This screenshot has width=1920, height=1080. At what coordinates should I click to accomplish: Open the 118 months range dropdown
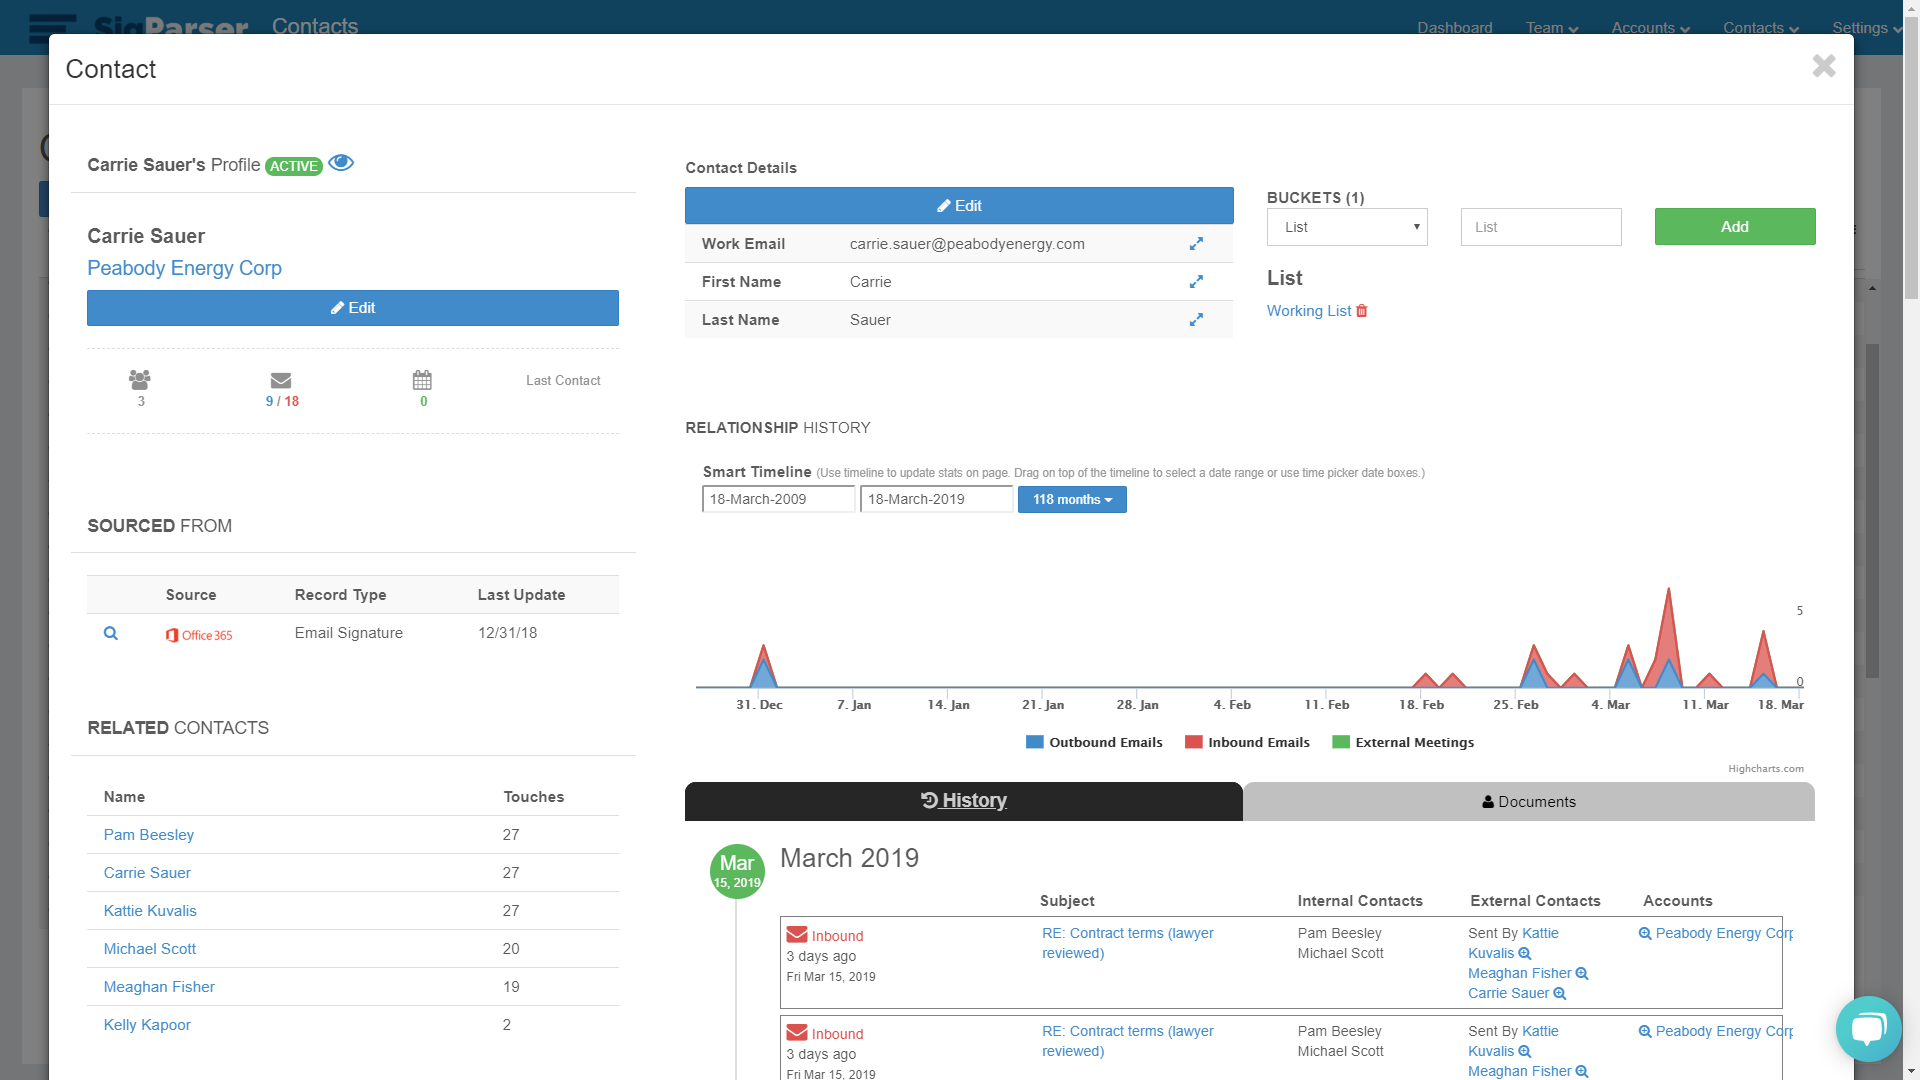(1072, 500)
